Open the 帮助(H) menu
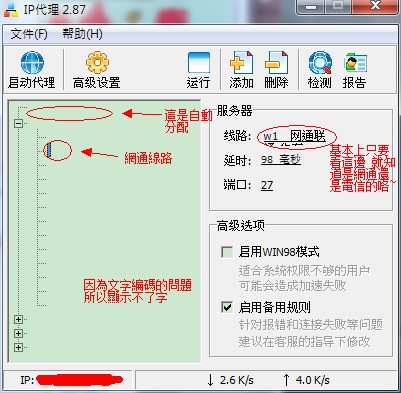Viewport: 401px width, 393px height. tap(82, 34)
